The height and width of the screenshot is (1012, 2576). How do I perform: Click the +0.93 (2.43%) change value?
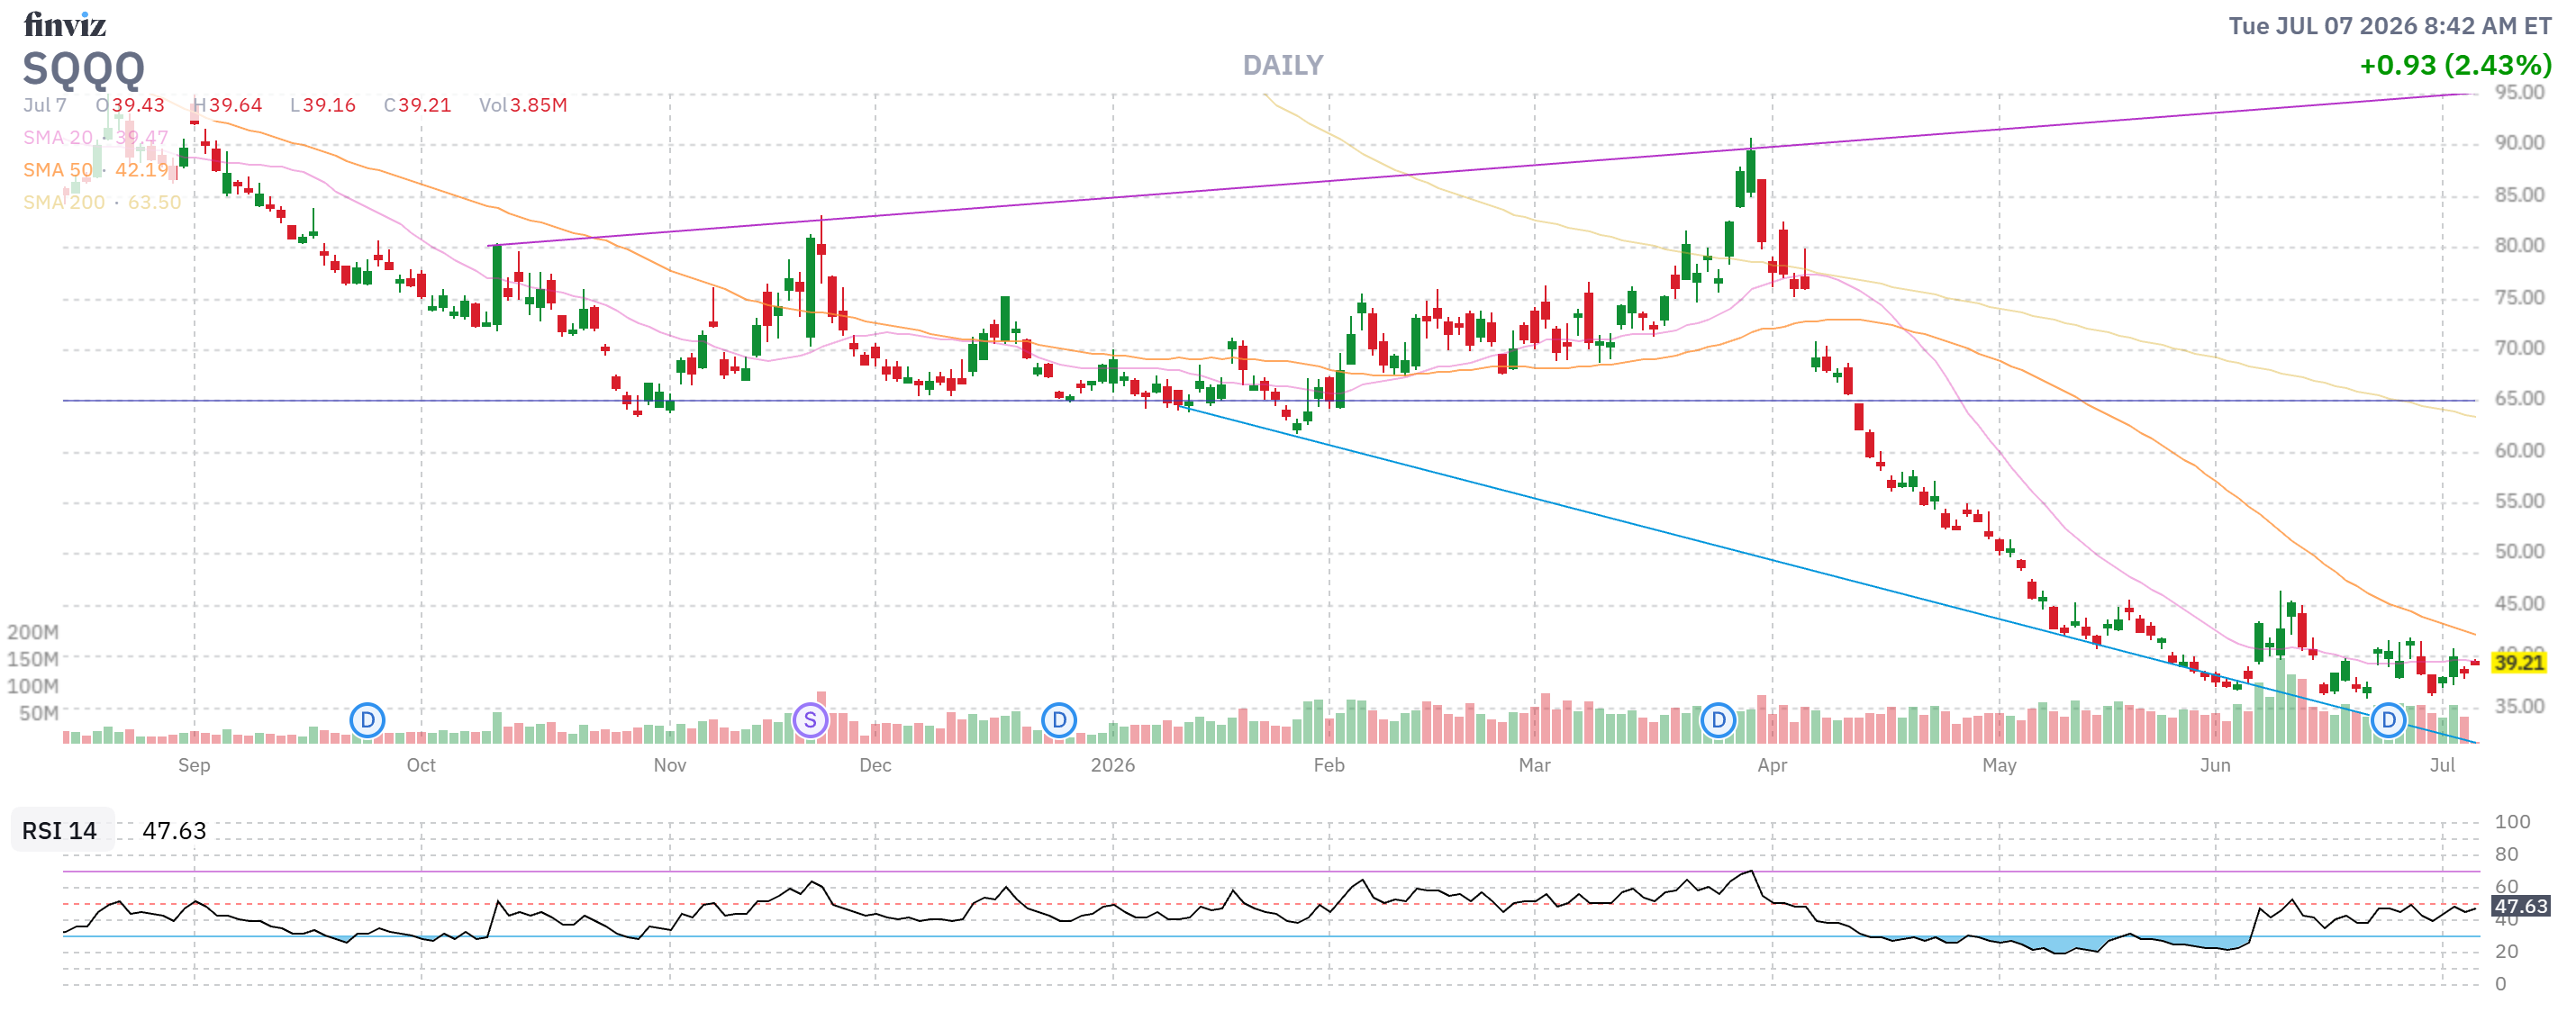[x=2455, y=65]
